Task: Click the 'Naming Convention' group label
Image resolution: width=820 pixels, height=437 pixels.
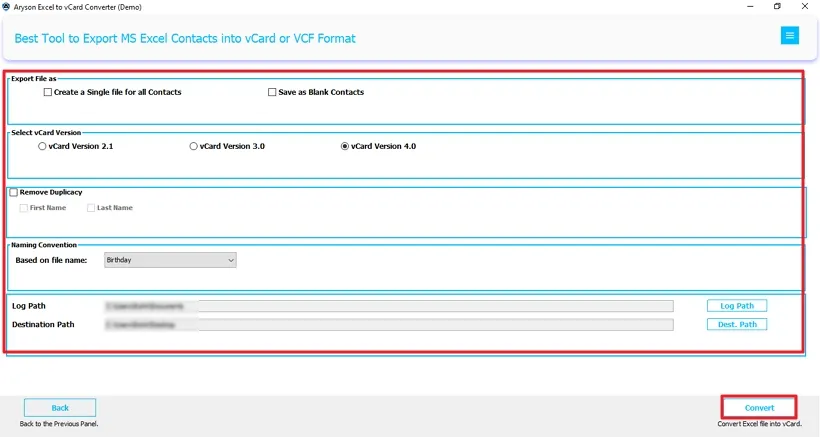Action: pyautogui.click(x=44, y=245)
